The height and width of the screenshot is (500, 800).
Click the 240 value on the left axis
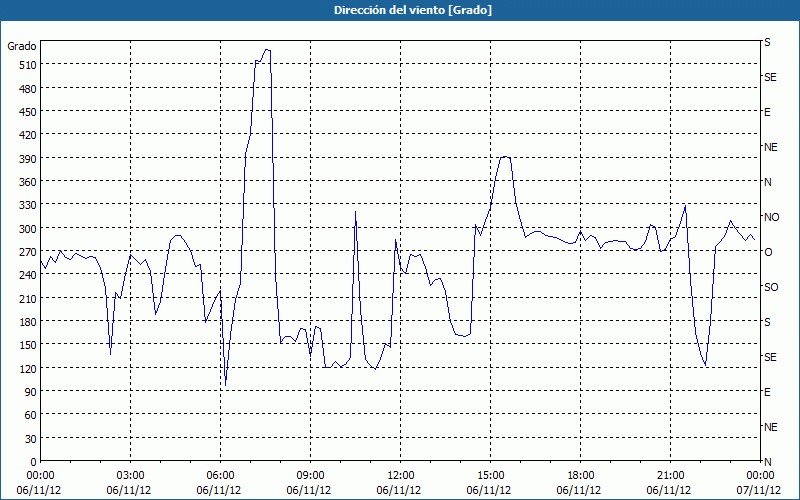(x=28, y=275)
